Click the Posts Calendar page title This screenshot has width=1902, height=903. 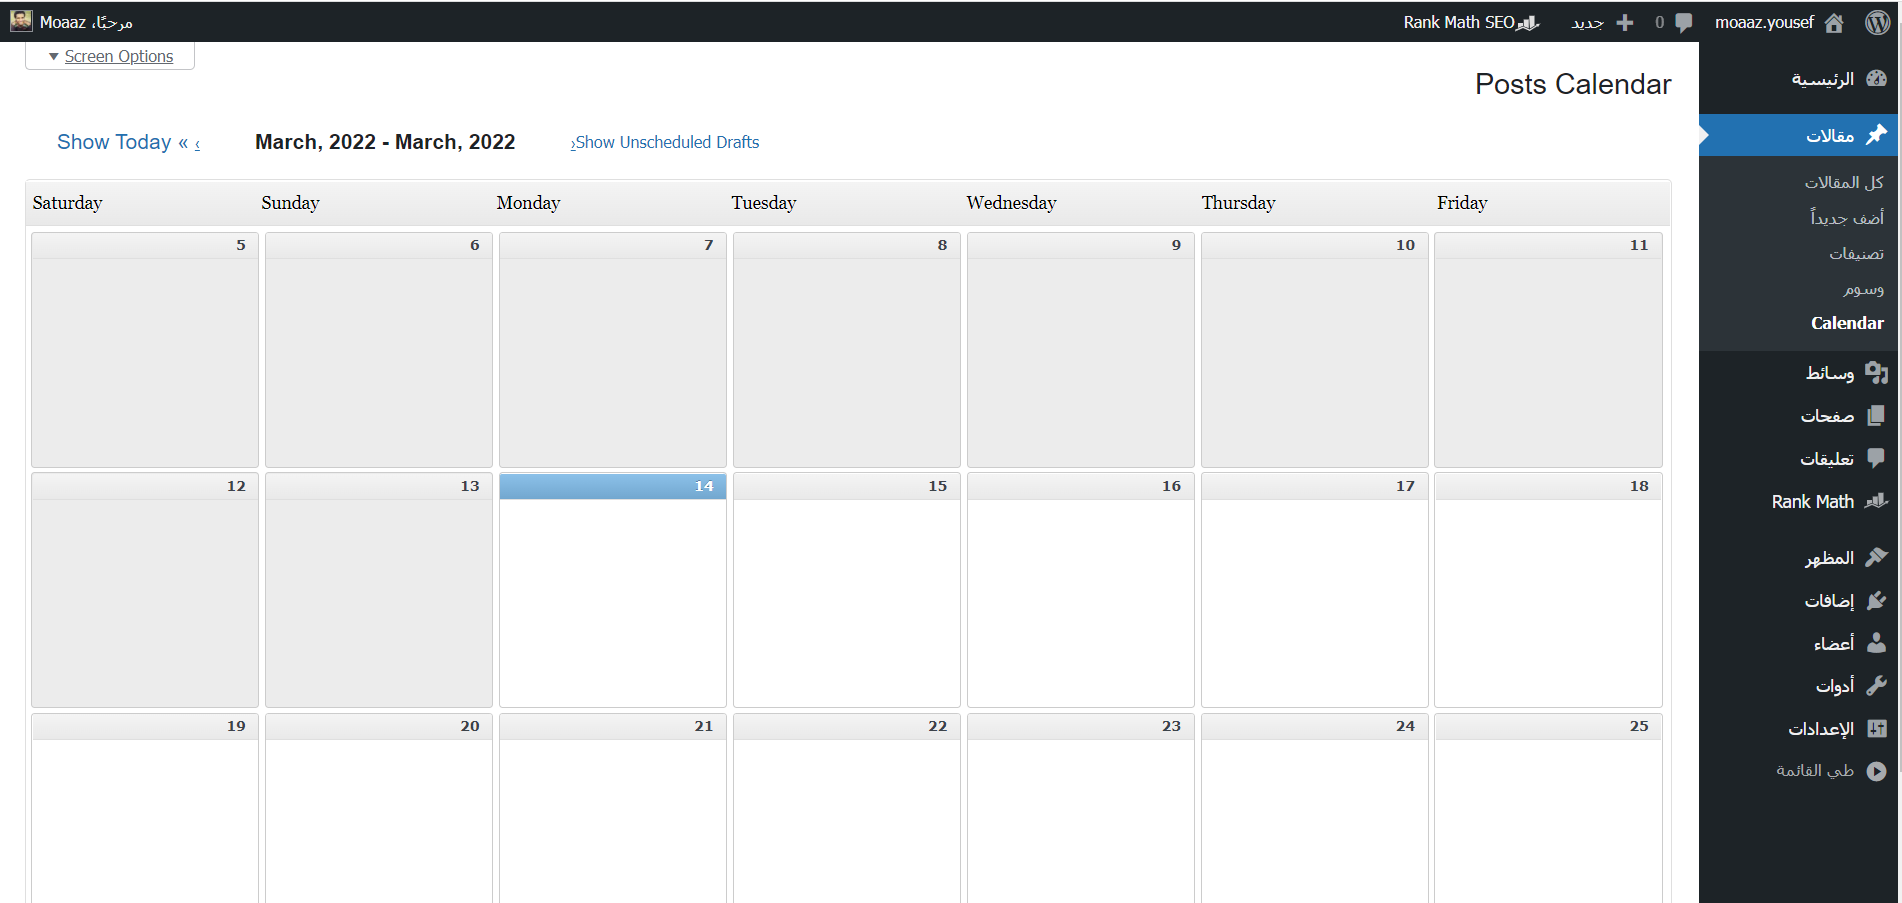click(x=1573, y=84)
